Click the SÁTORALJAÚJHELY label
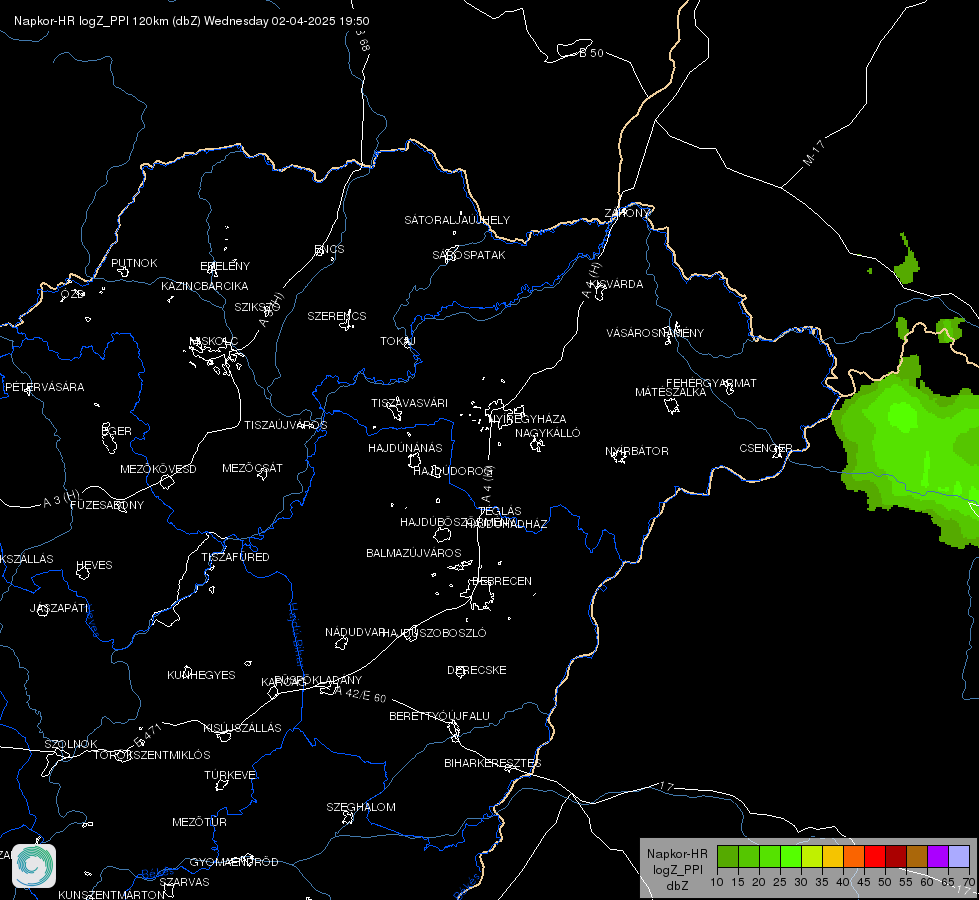 [457, 220]
